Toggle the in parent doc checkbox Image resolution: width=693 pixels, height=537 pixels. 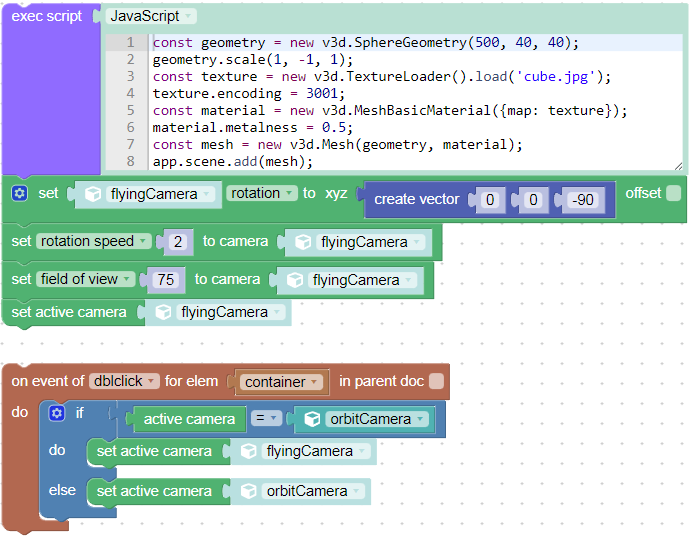436,381
